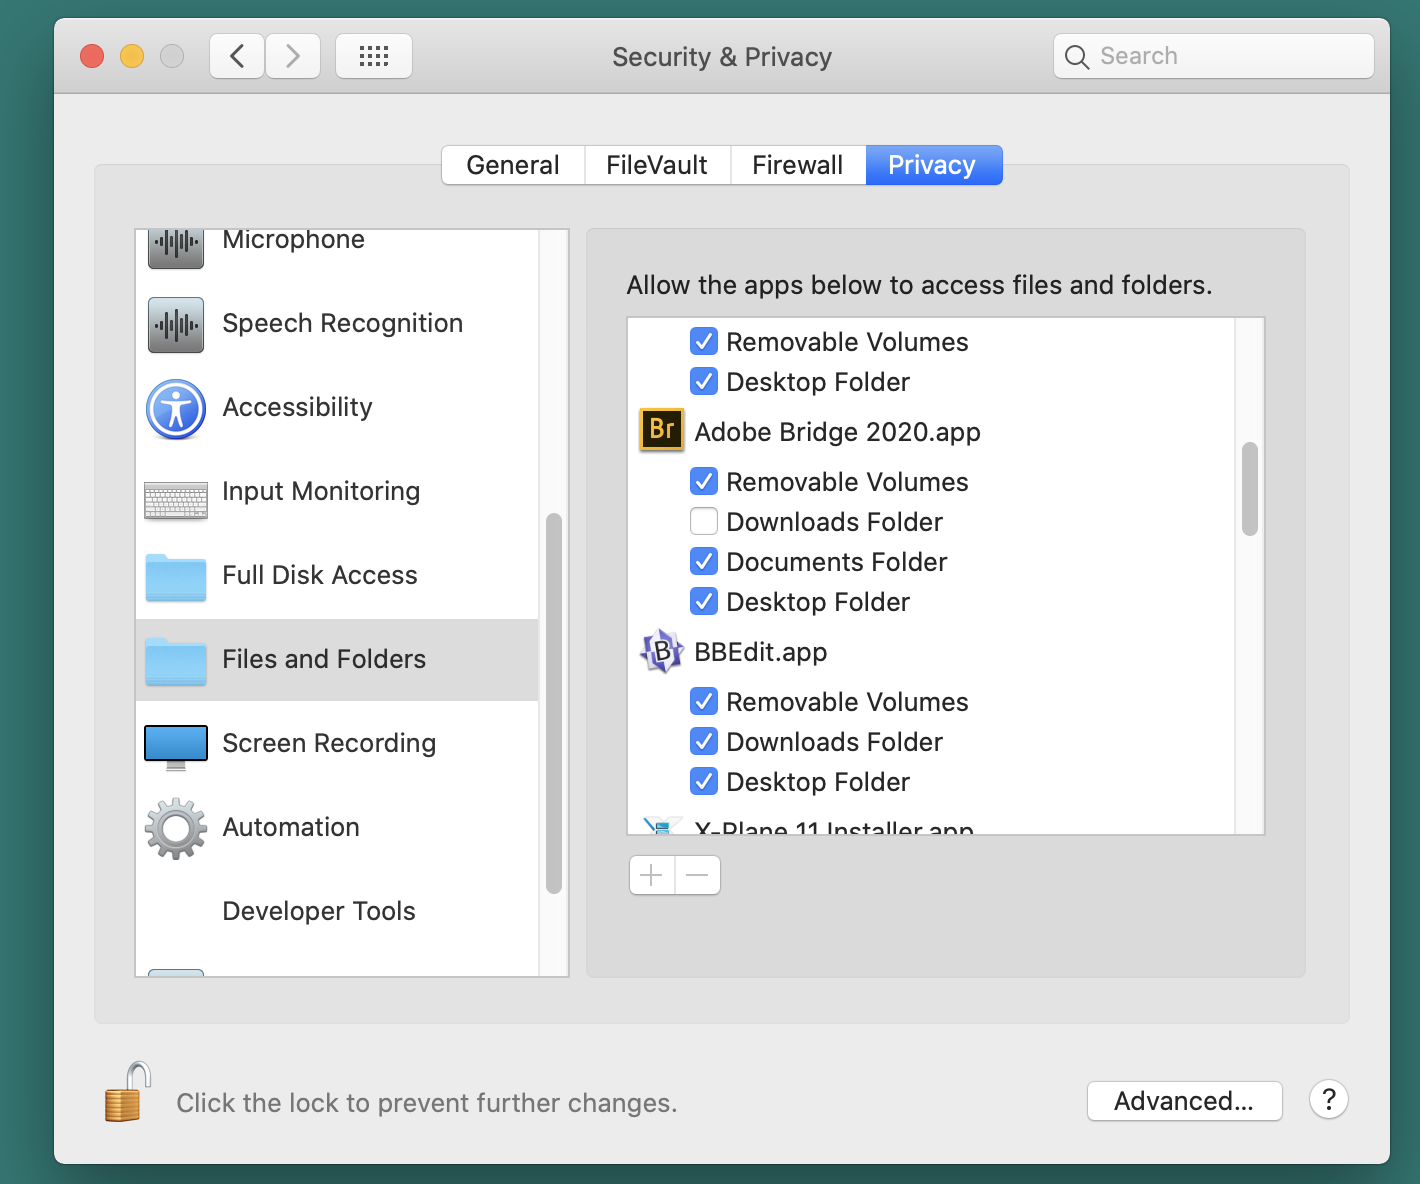Select the Privacy tab
Image resolution: width=1420 pixels, height=1184 pixels.
point(932,165)
